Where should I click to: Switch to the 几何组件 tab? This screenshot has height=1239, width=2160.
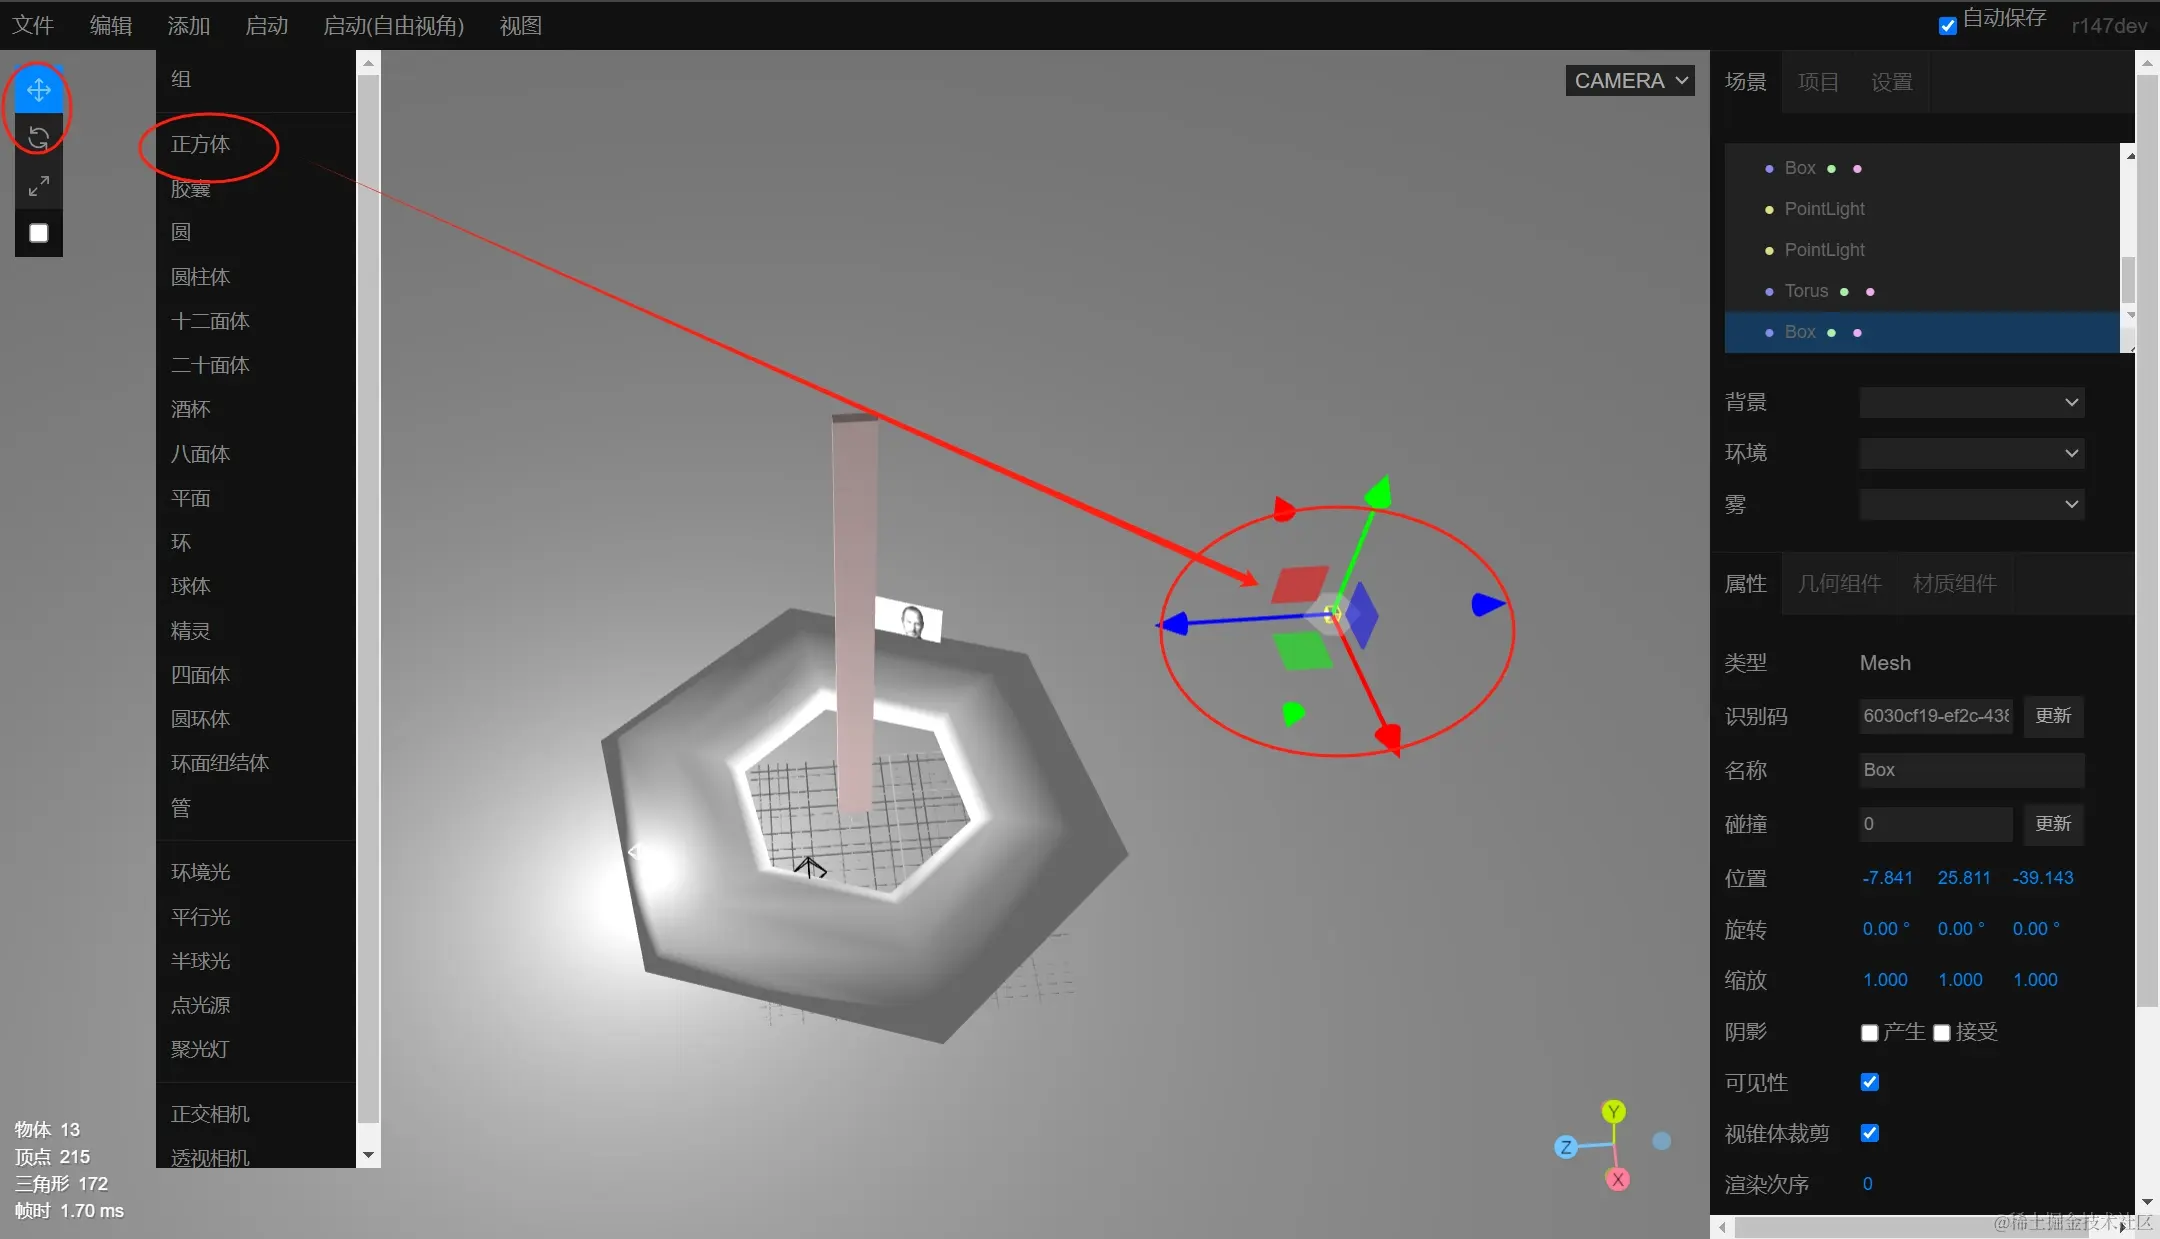(x=1839, y=584)
